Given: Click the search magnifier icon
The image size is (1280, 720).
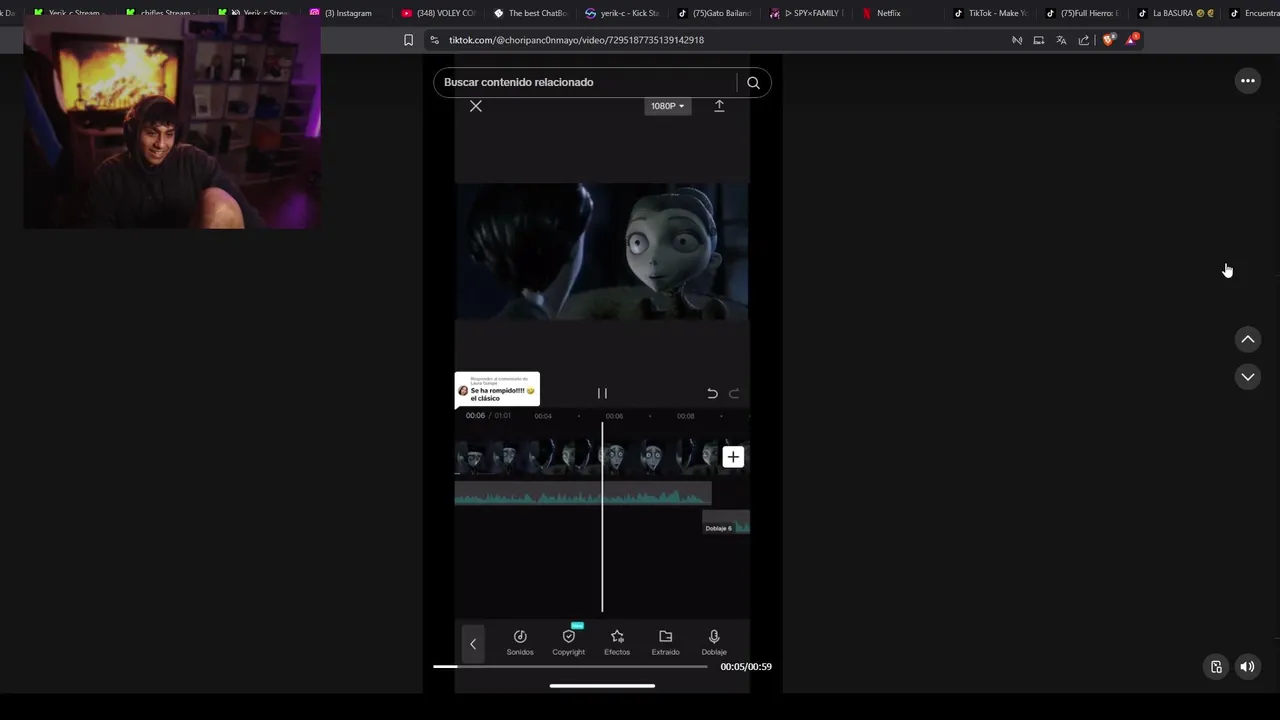Looking at the screenshot, I should point(753,83).
